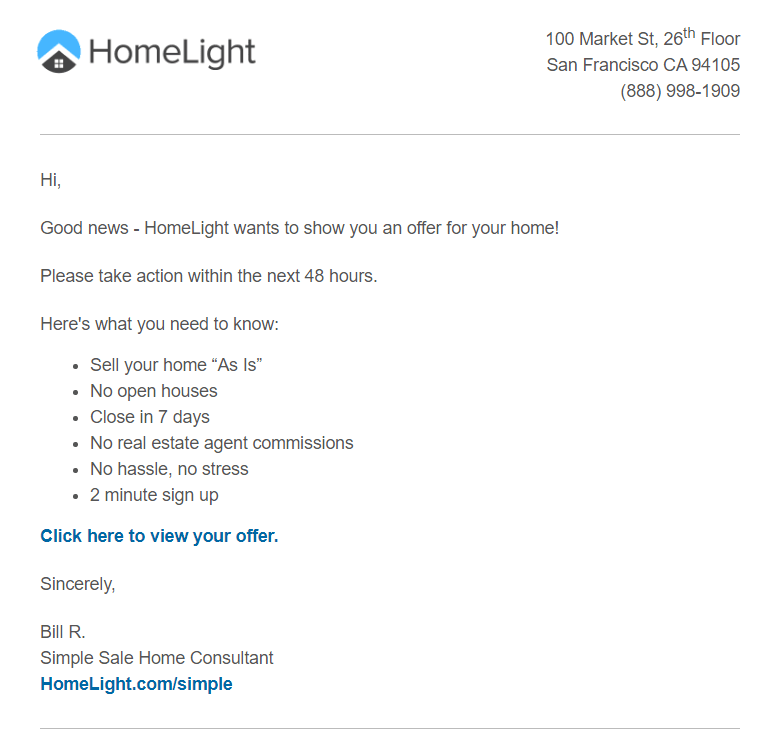Click the 100 Market St address line
This screenshot has width=778, height=745.
[x=643, y=37]
